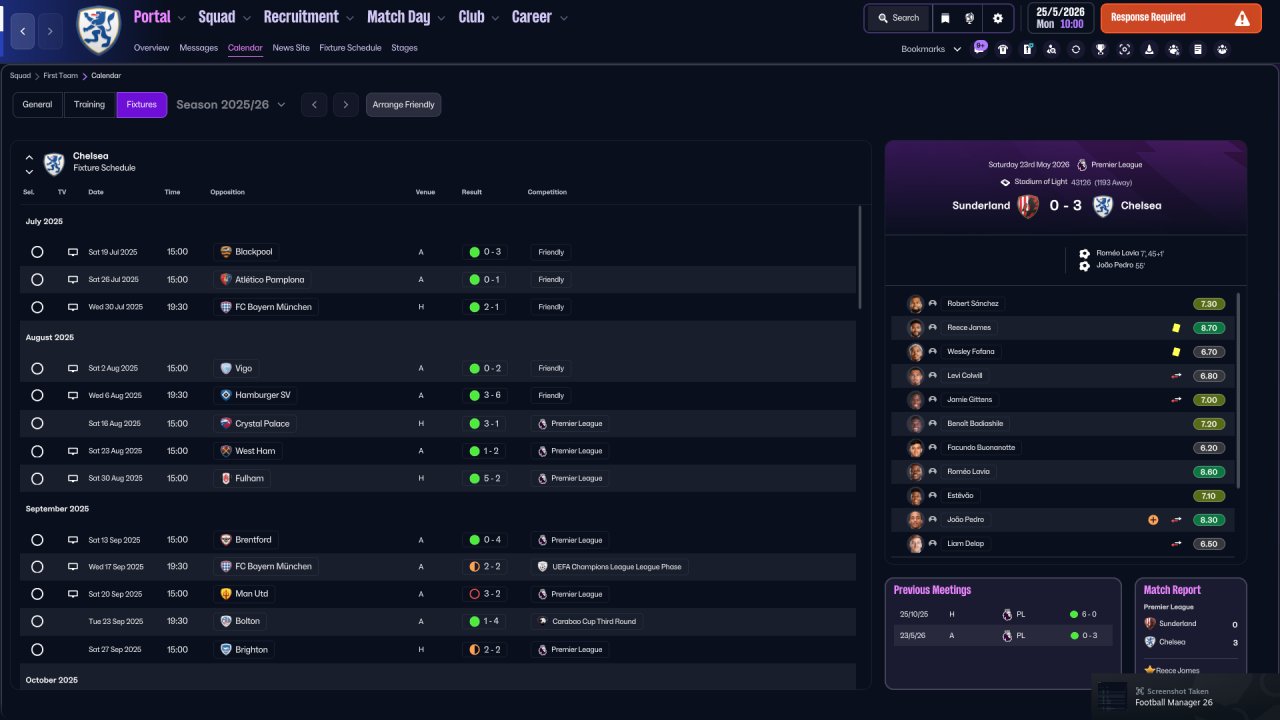The height and width of the screenshot is (720, 1280).
Task: Expand the Squad menu dropdown arrow
Action: 246,18
